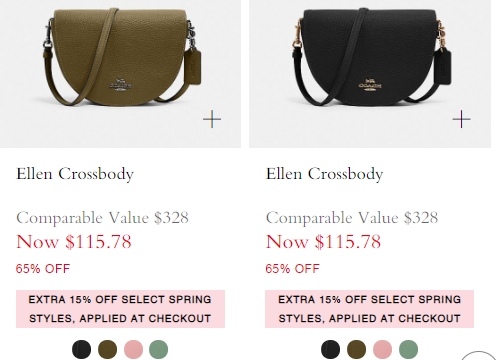
Task: Select pink swatch under right Ellen Crossbody
Action: coord(382,349)
